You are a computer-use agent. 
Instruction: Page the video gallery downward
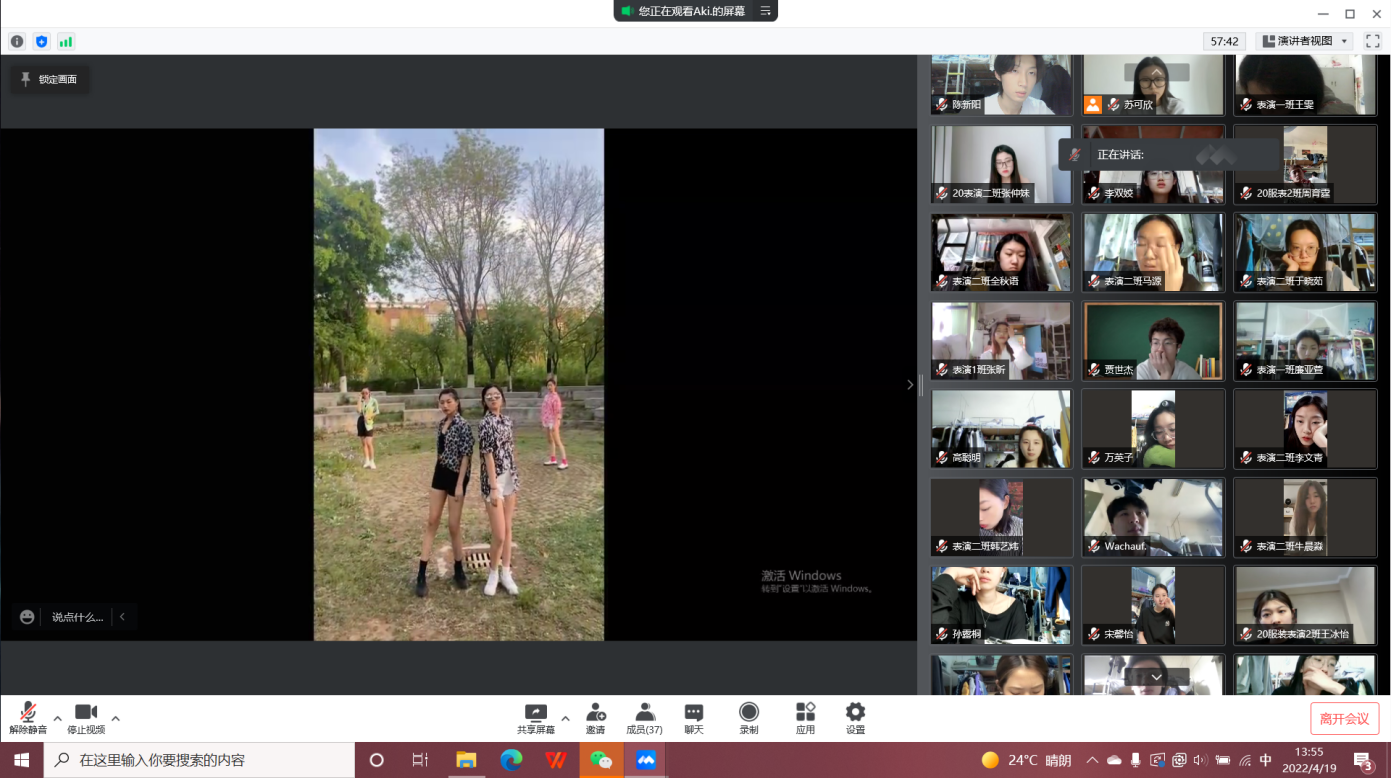tap(1156, 677)
